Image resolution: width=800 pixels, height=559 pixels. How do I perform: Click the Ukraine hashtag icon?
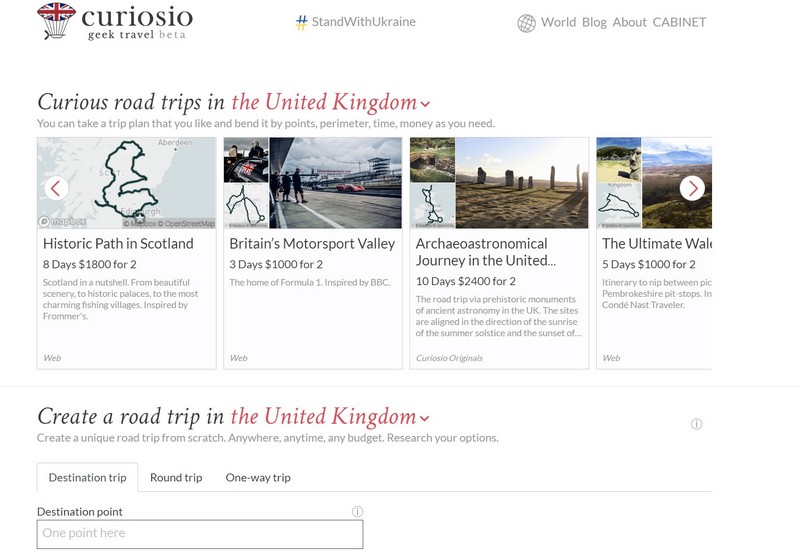301,22
